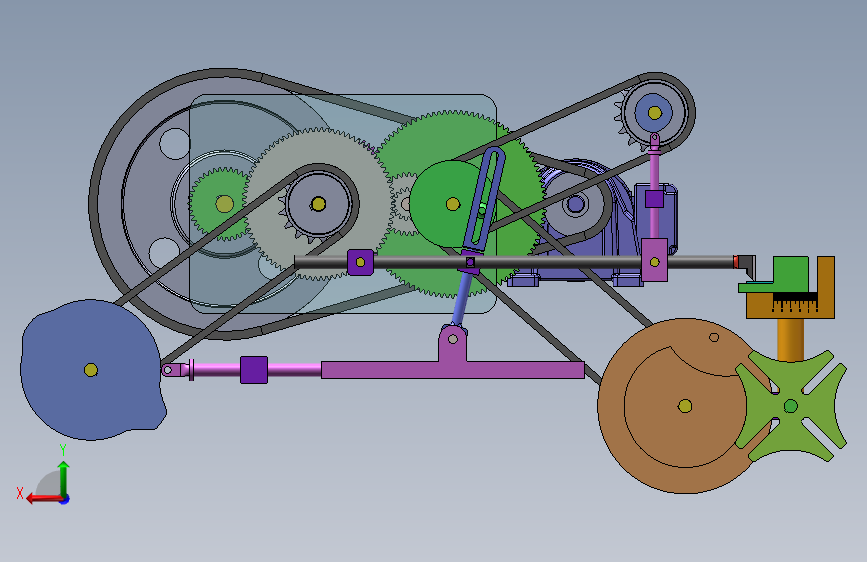Select magenta bracket joining bar and vertical rod
The width and height of the screenshot is (867, 562).
coord(655,260)
